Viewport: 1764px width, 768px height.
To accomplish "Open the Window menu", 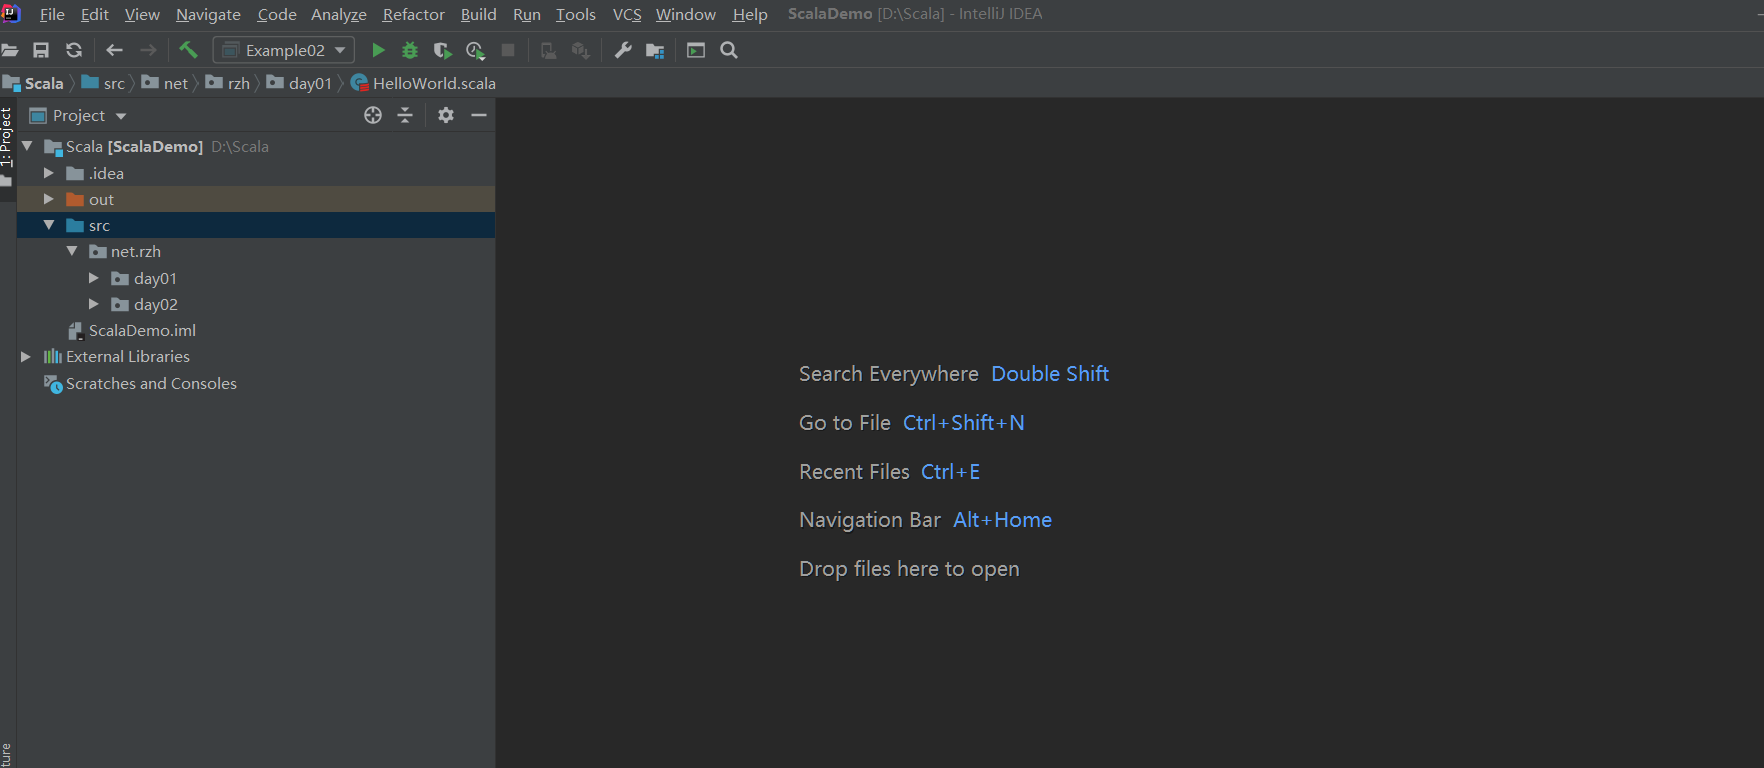I will [686, 14].
